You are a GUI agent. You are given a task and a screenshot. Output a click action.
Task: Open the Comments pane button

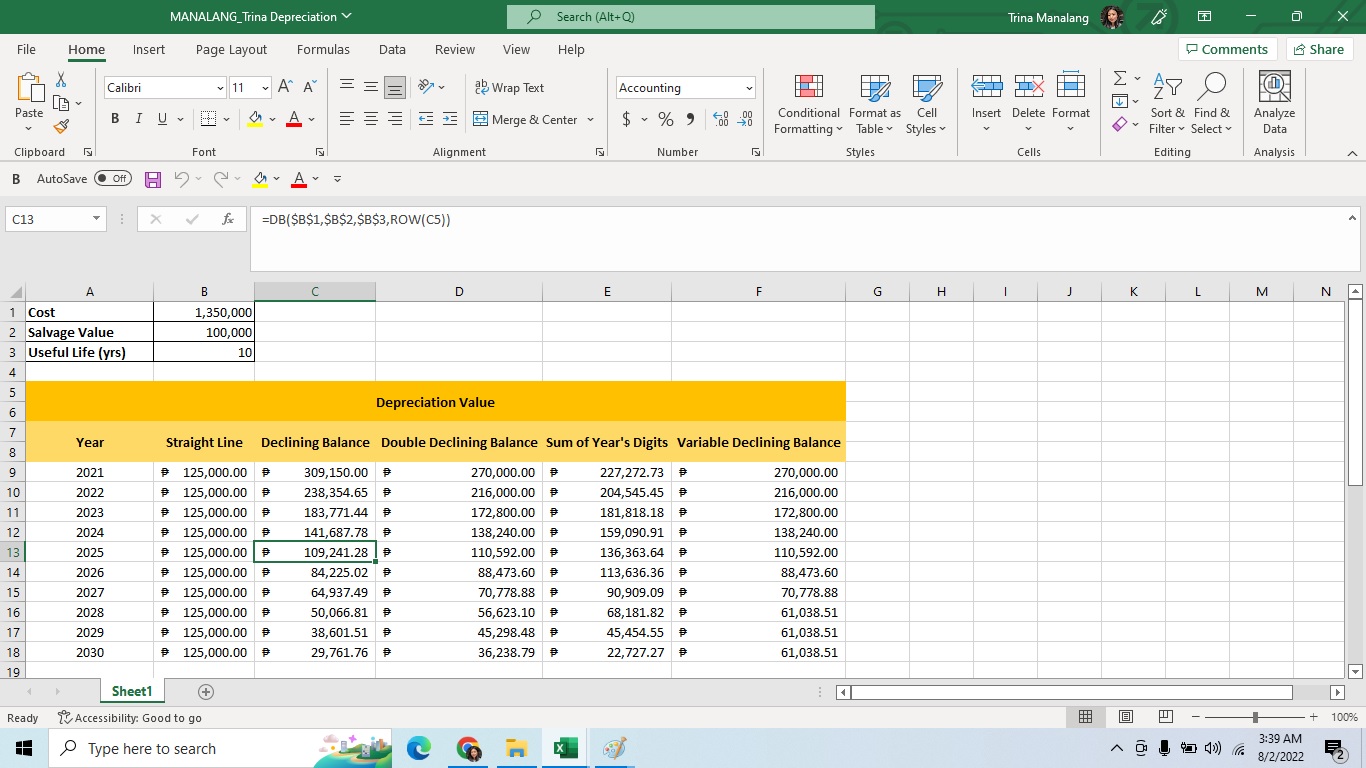point(1226,49)
